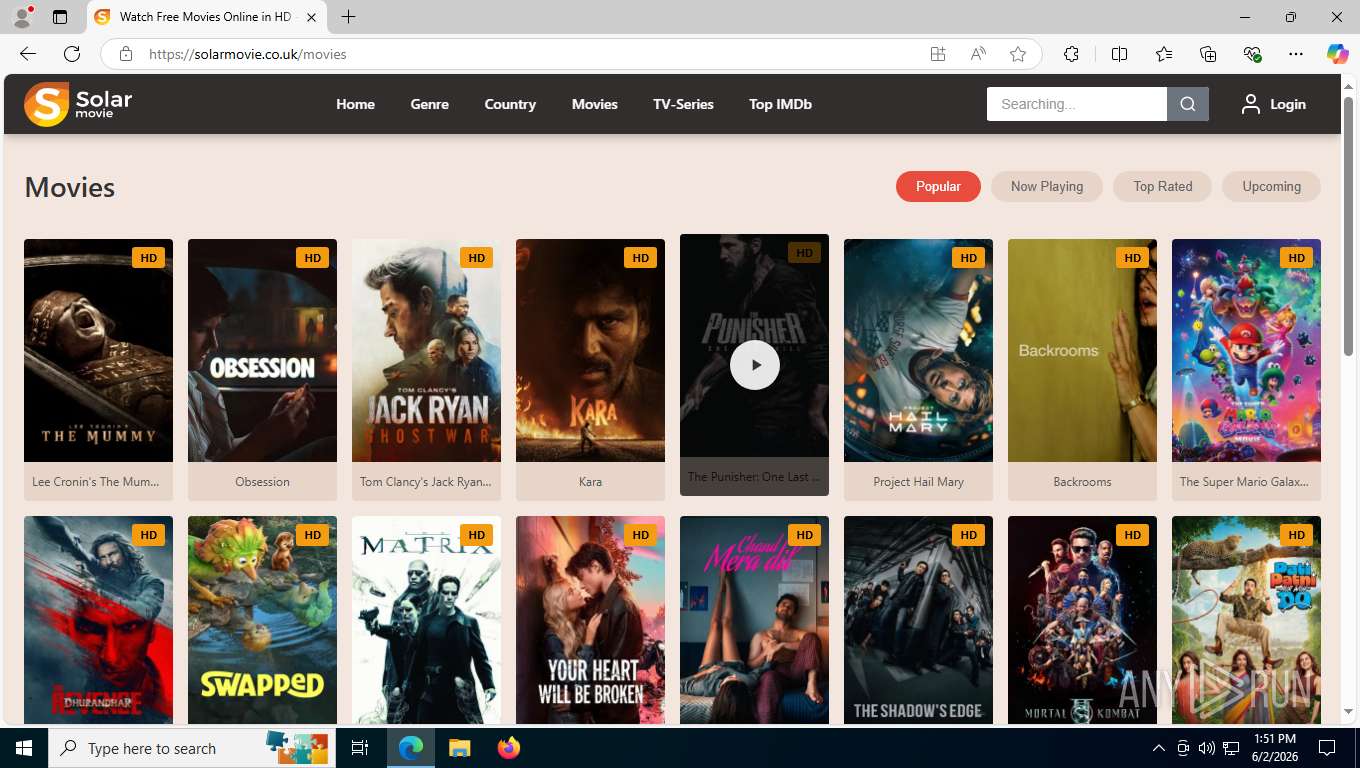
Task: Open the Action Center notifications icon
Action: point(1327,748)
